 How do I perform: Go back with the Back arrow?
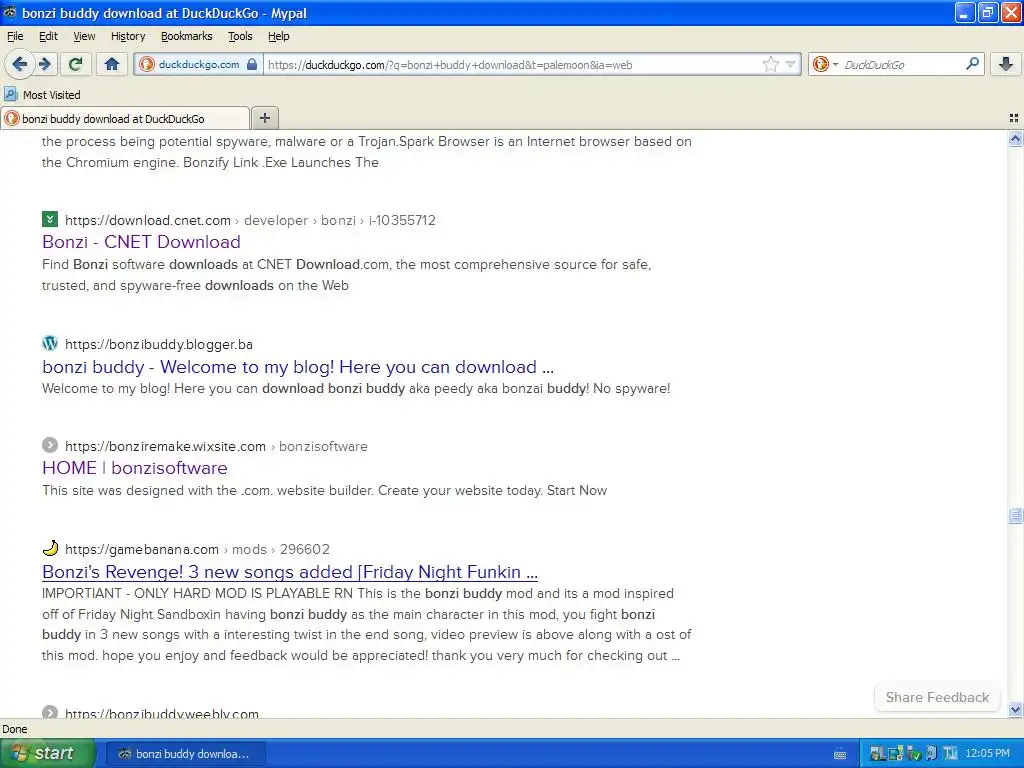click(x=20, y=64)
